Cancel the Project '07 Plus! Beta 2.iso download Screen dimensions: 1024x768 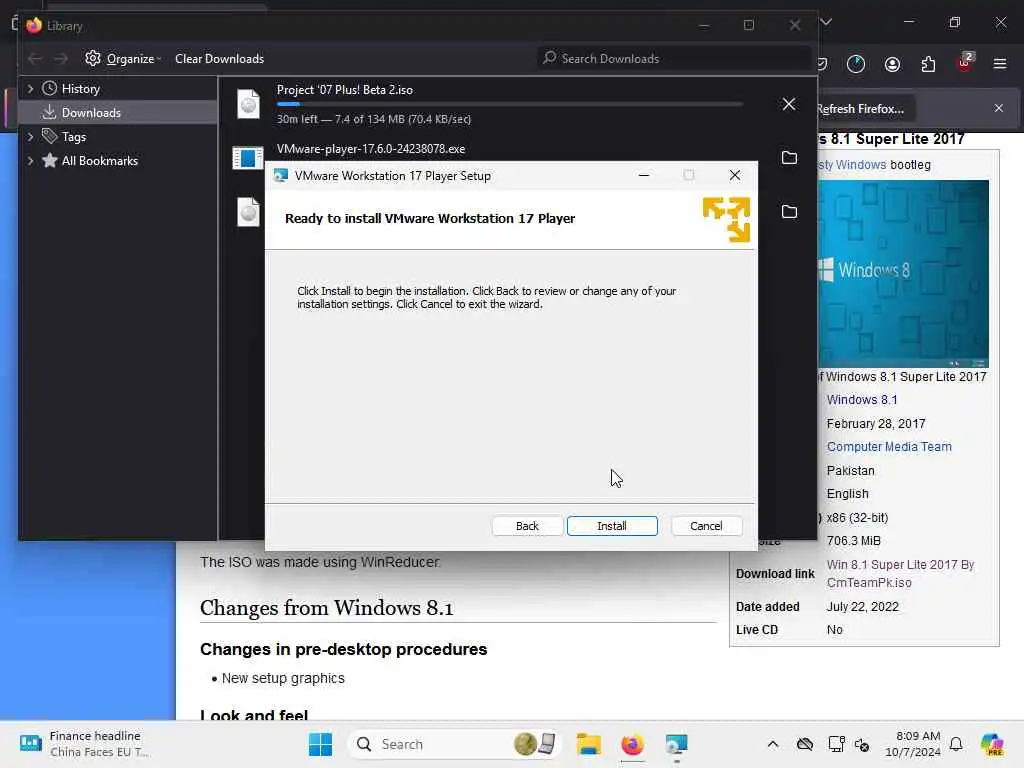(789, 104)
